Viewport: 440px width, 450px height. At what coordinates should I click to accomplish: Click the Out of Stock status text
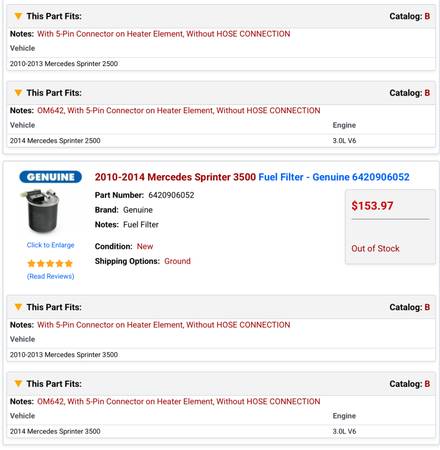[375, 248]
